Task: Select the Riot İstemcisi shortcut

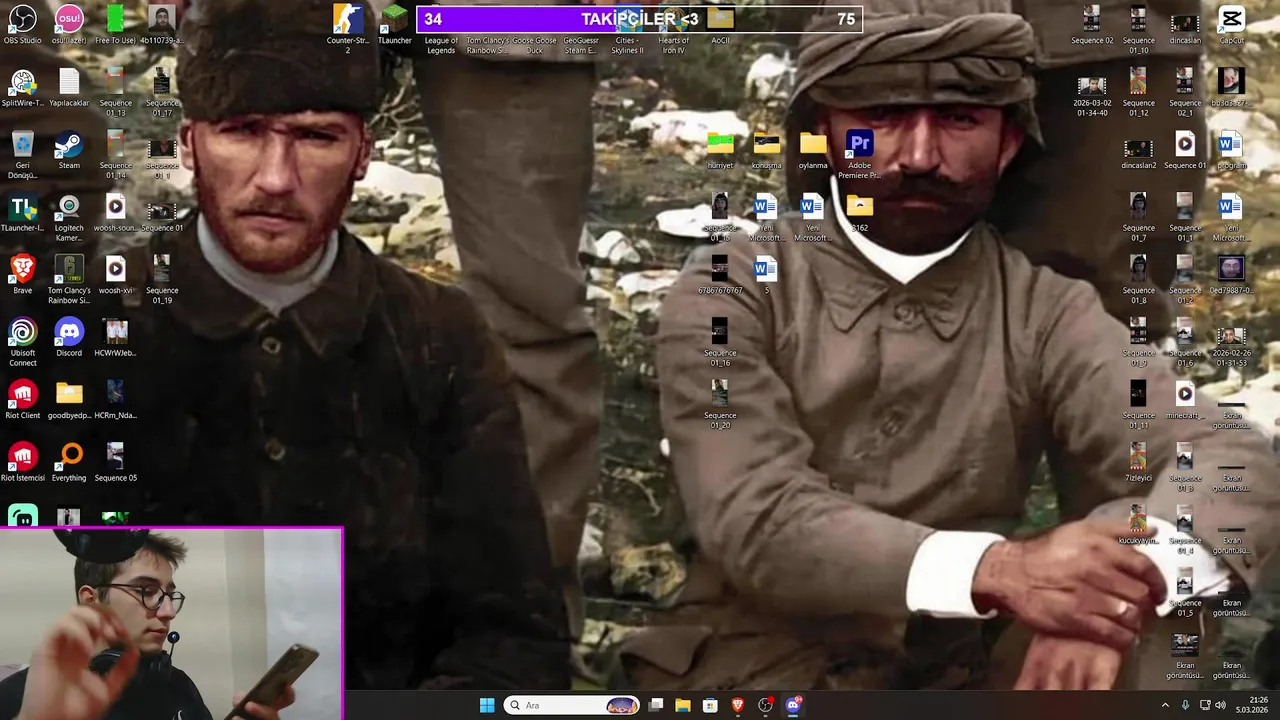Action: click(22, 463)
